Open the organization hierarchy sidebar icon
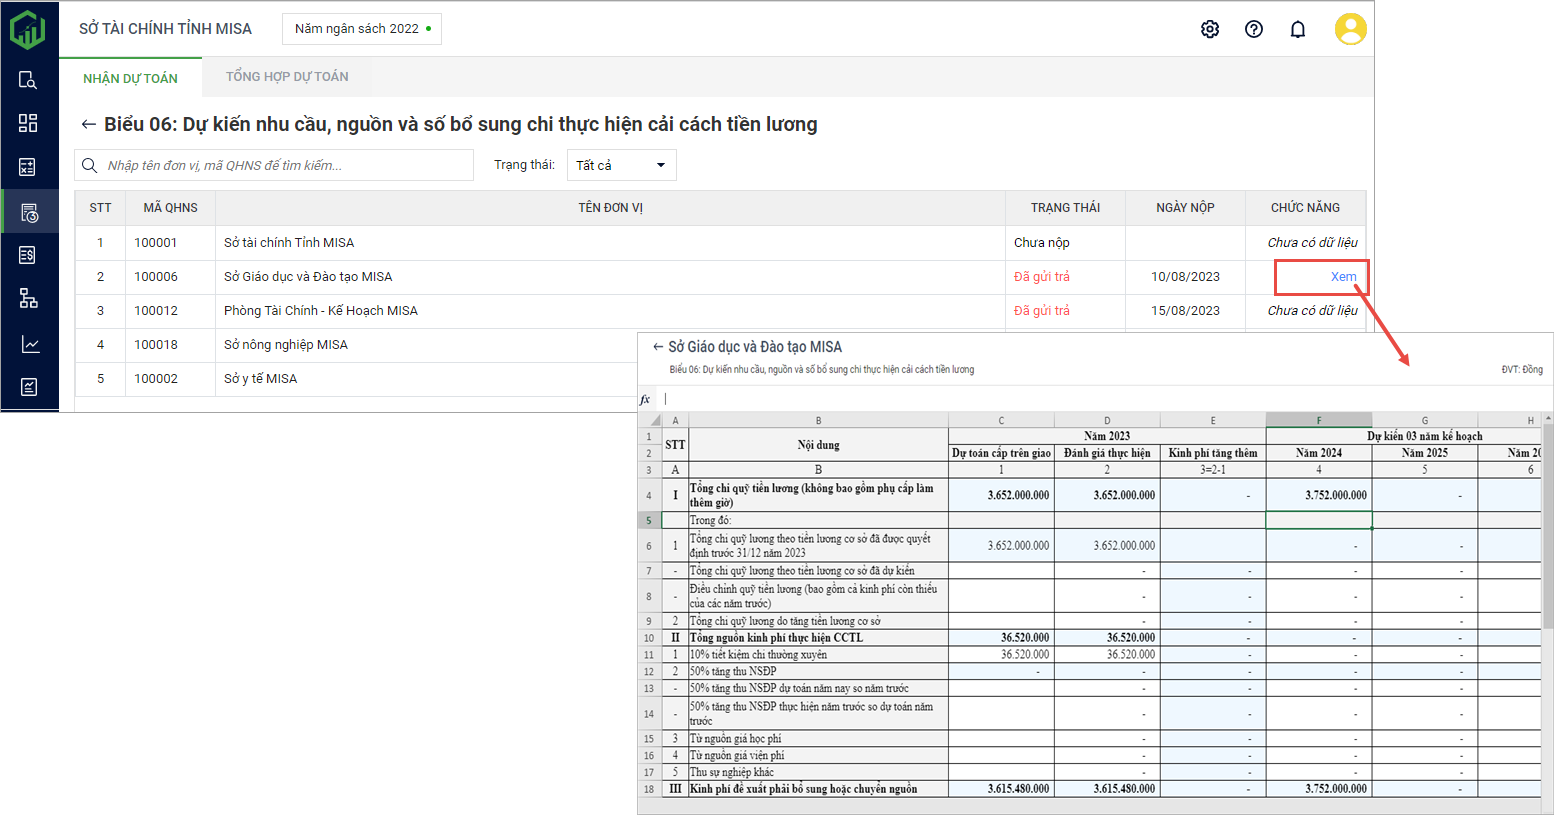 click(28, 298)
